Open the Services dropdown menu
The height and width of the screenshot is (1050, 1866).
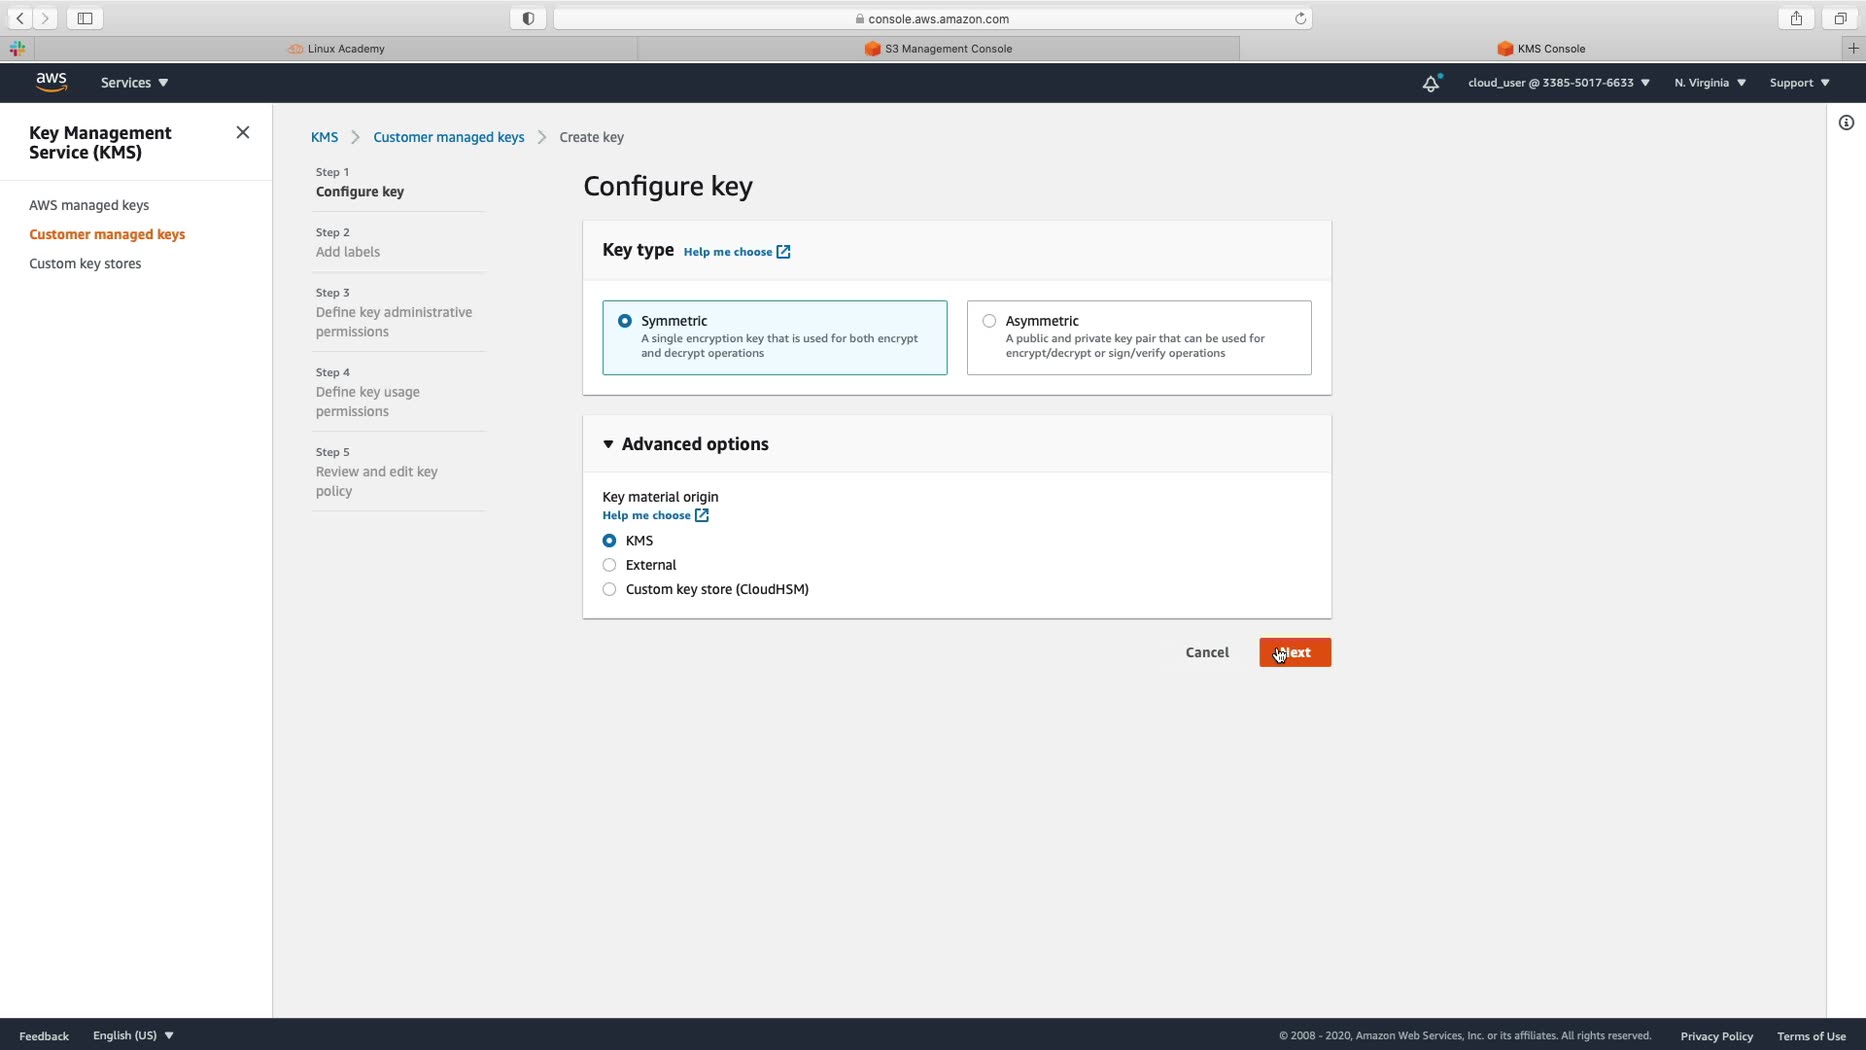click(134, 83)
